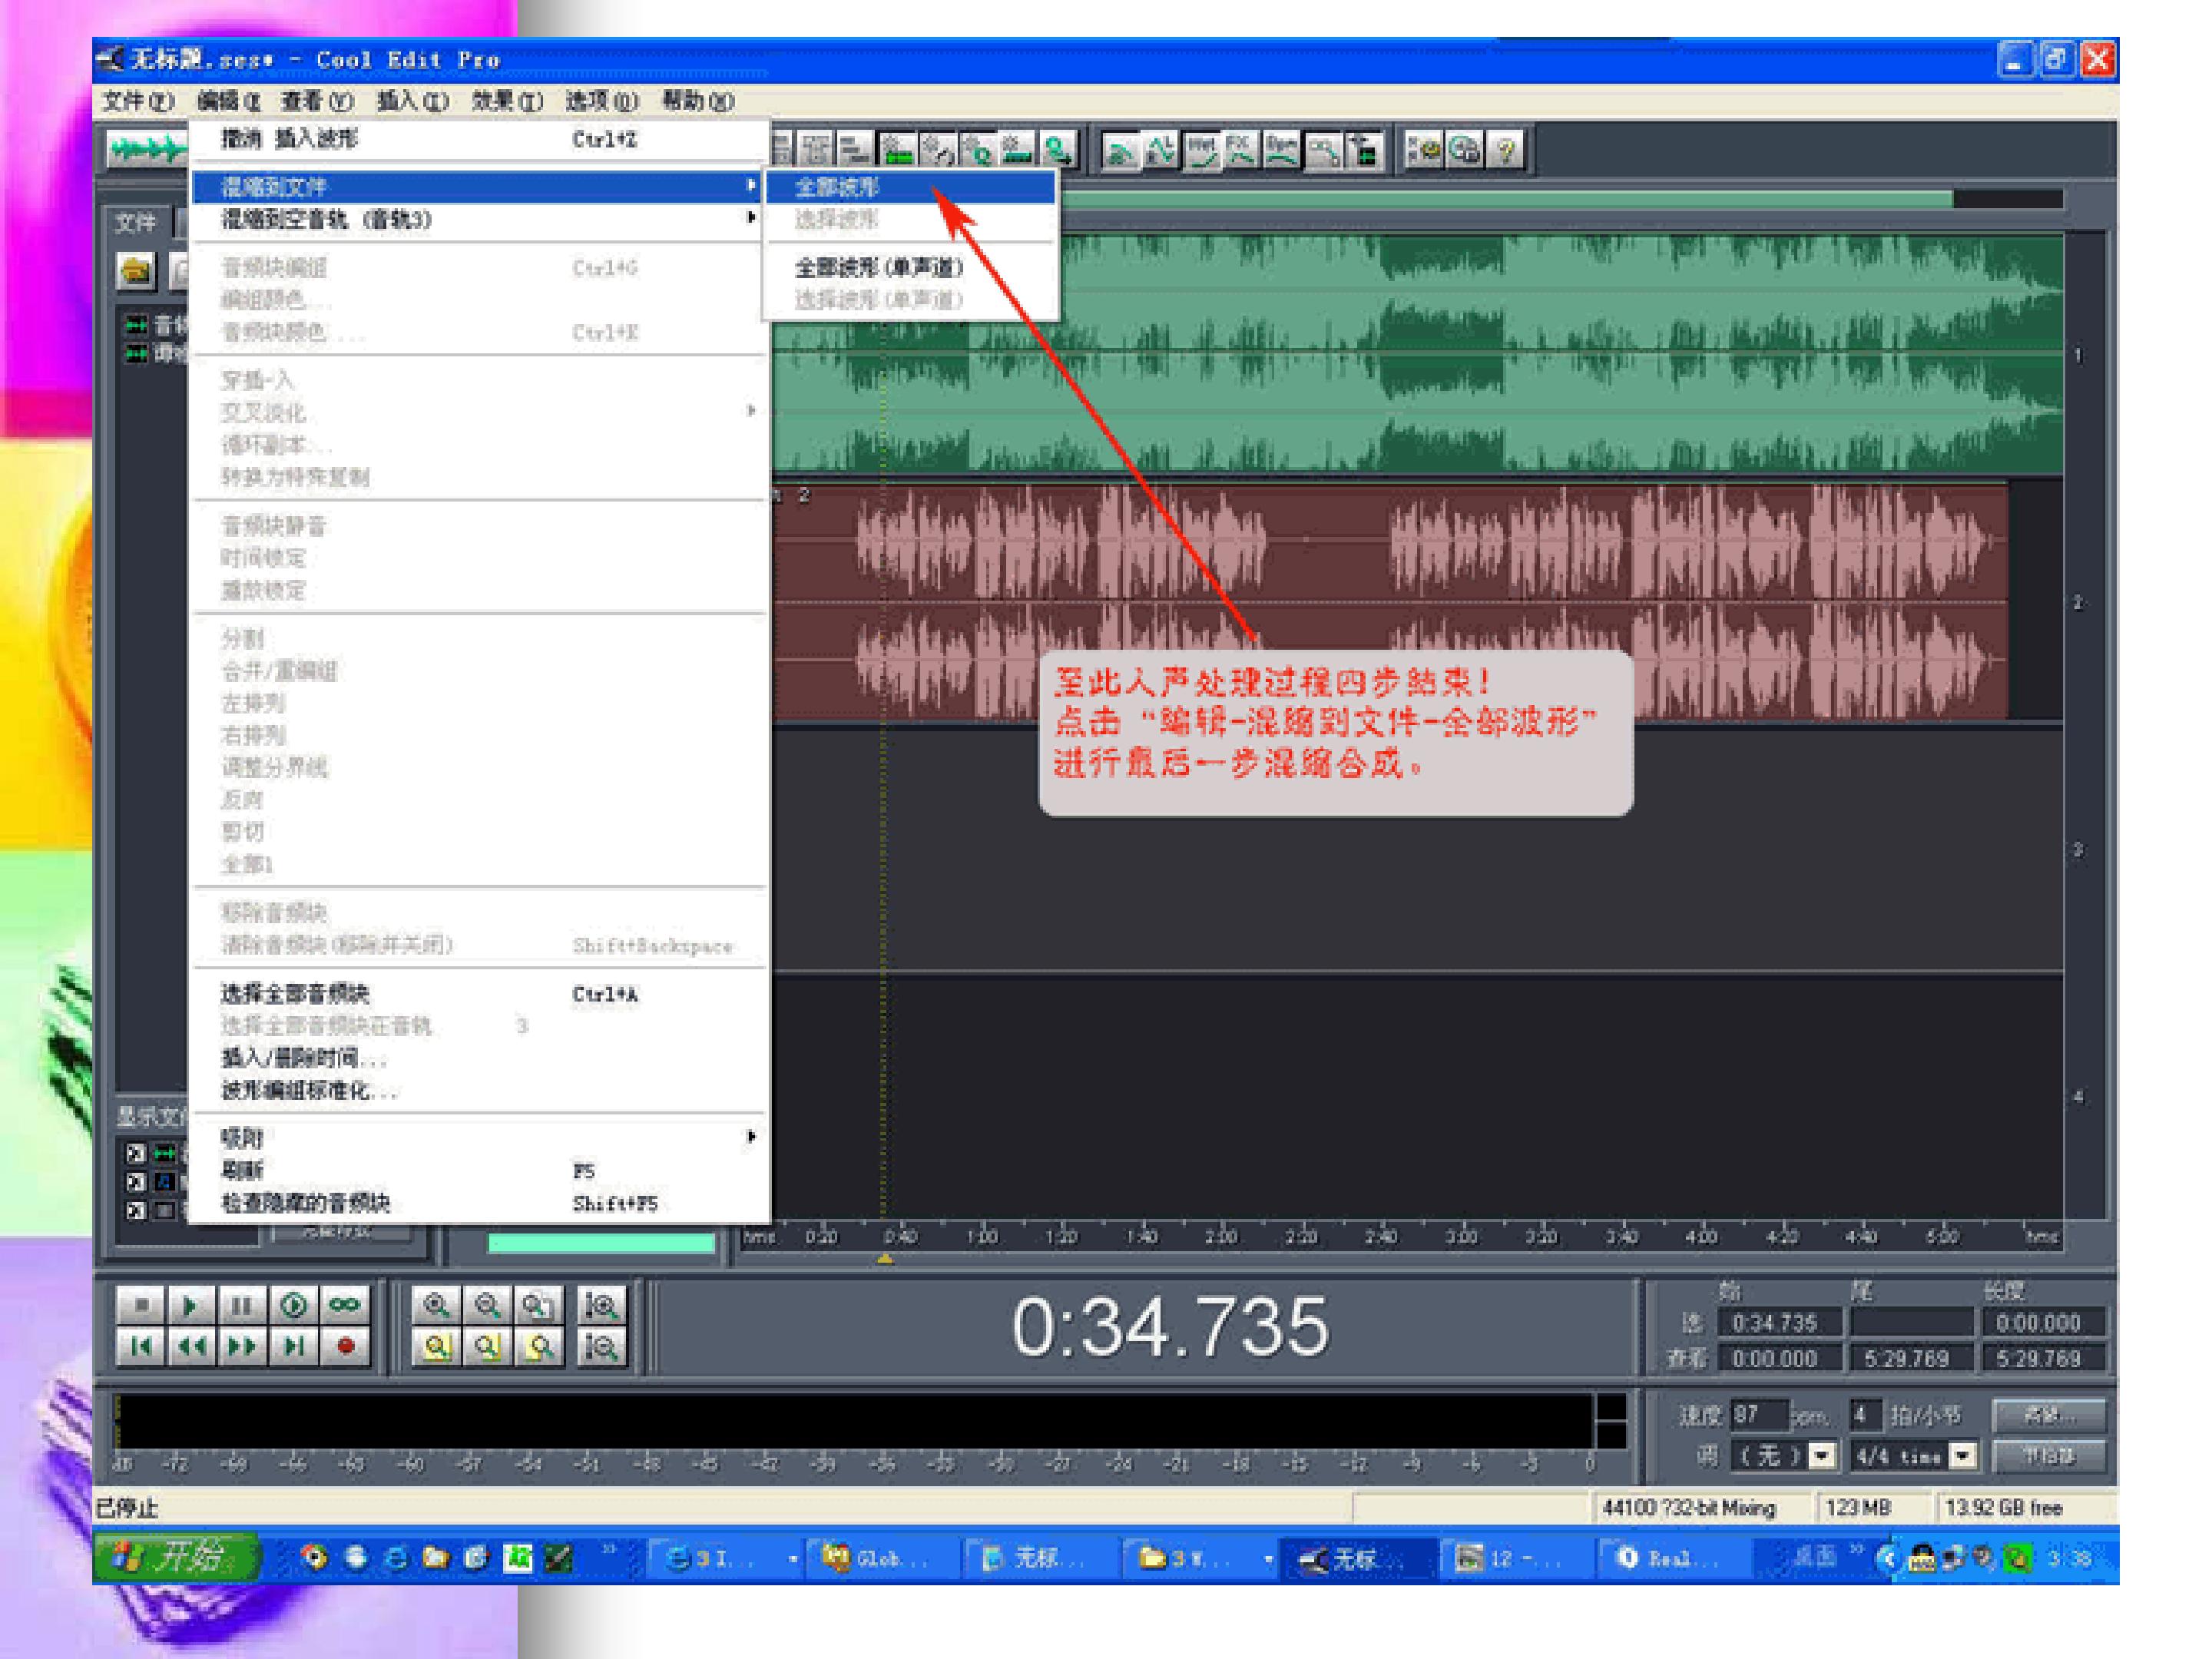Click the green horizontal overview bar above tracks
The image size is (2212, 1659).
point(1506,199)
